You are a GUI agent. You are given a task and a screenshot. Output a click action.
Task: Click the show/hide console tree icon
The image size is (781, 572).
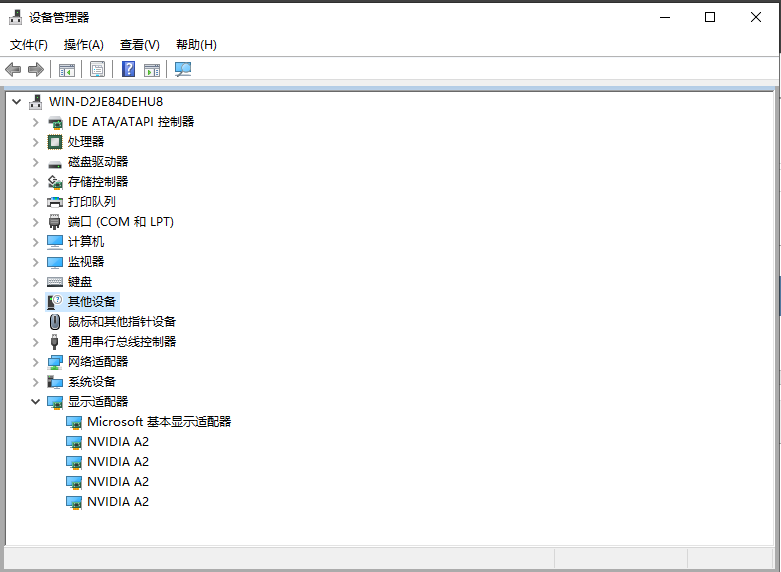[x=67, y=69]
